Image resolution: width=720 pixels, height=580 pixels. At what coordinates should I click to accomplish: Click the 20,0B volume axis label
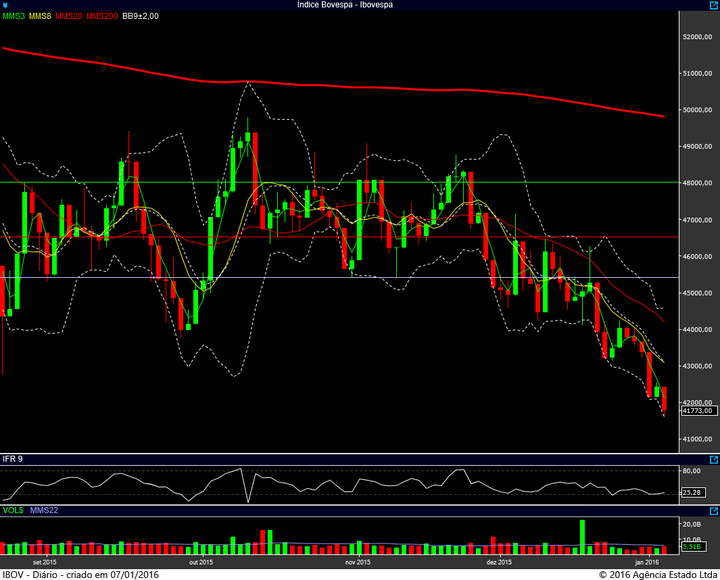[692, 524]
